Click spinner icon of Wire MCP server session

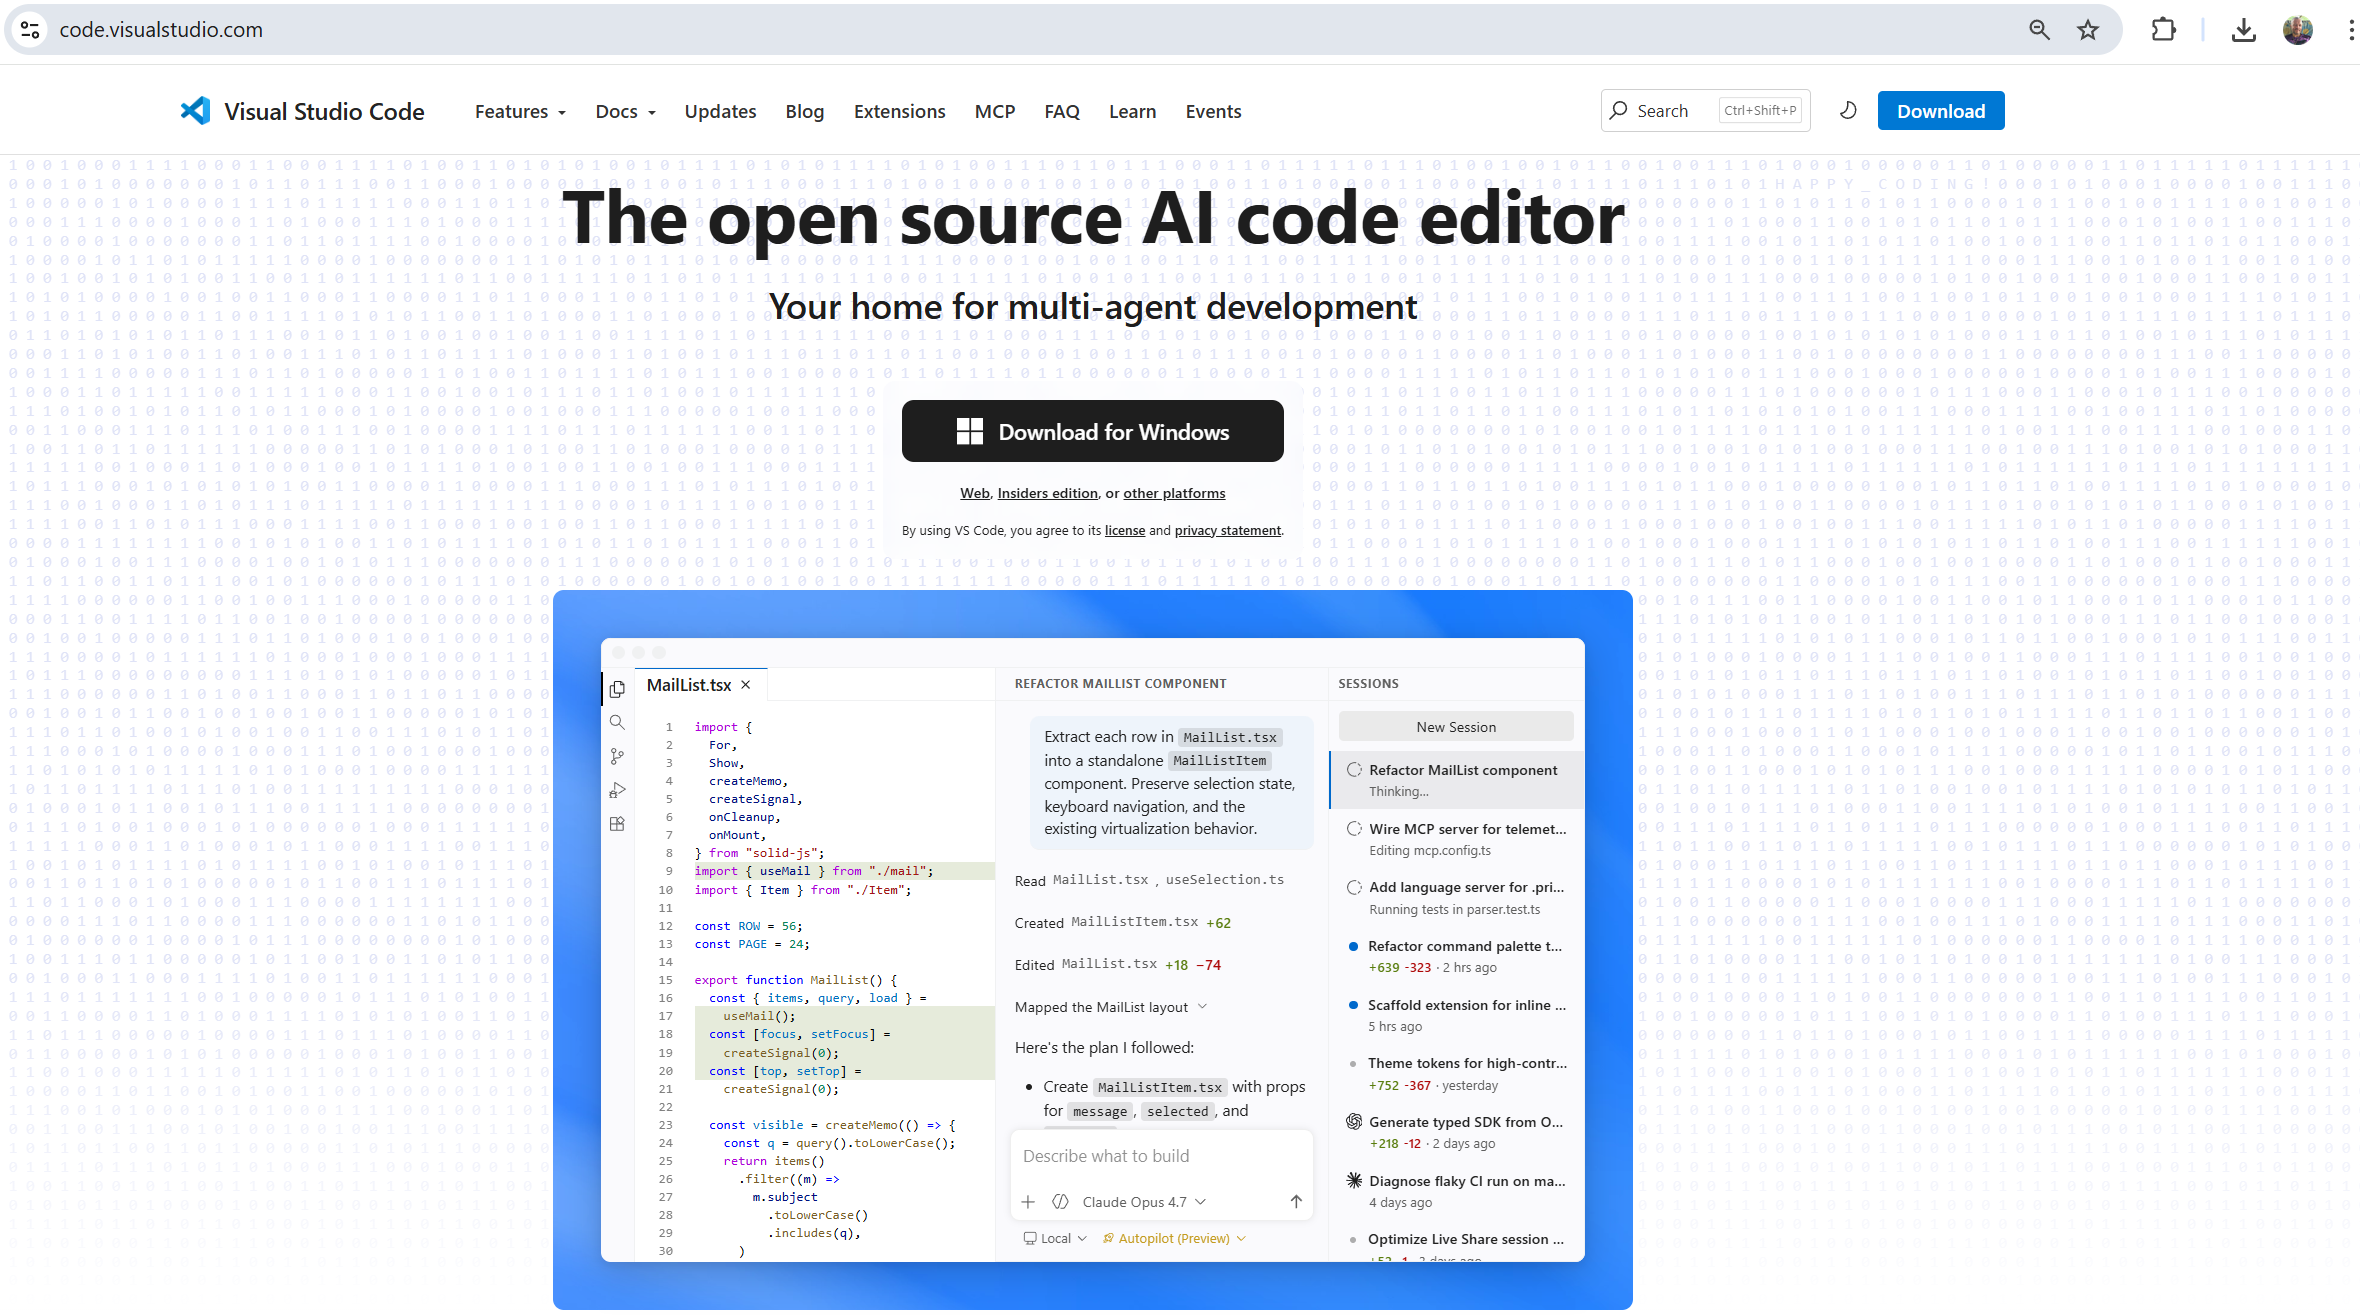pyautogui.click(x=1354, y=829)
